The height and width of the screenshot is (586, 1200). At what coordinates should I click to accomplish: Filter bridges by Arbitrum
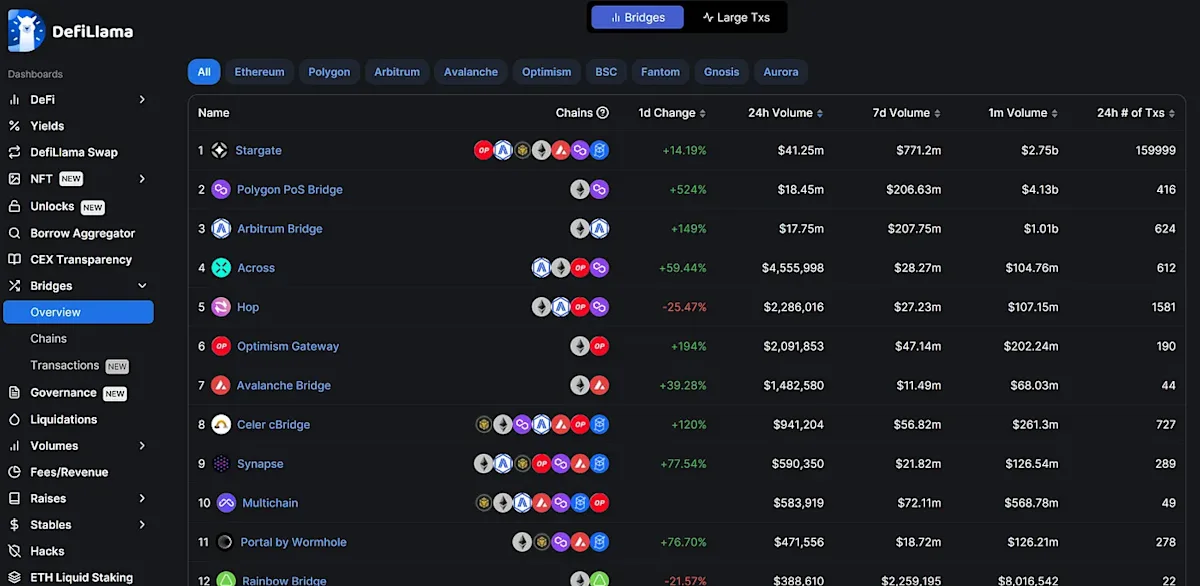coord(397,72)
